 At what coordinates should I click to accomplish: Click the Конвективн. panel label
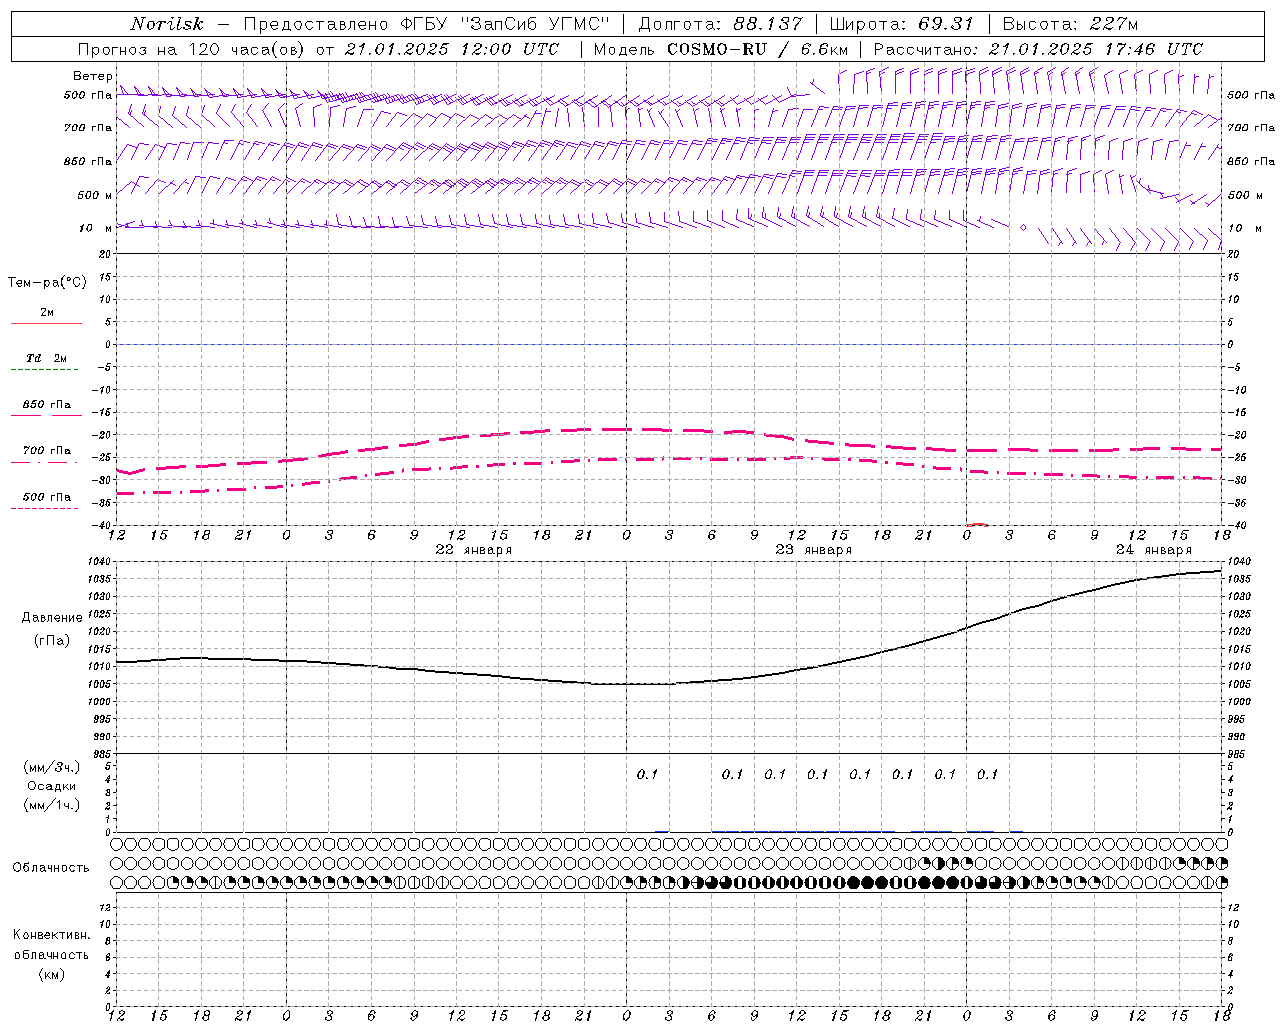coord(51,935)
